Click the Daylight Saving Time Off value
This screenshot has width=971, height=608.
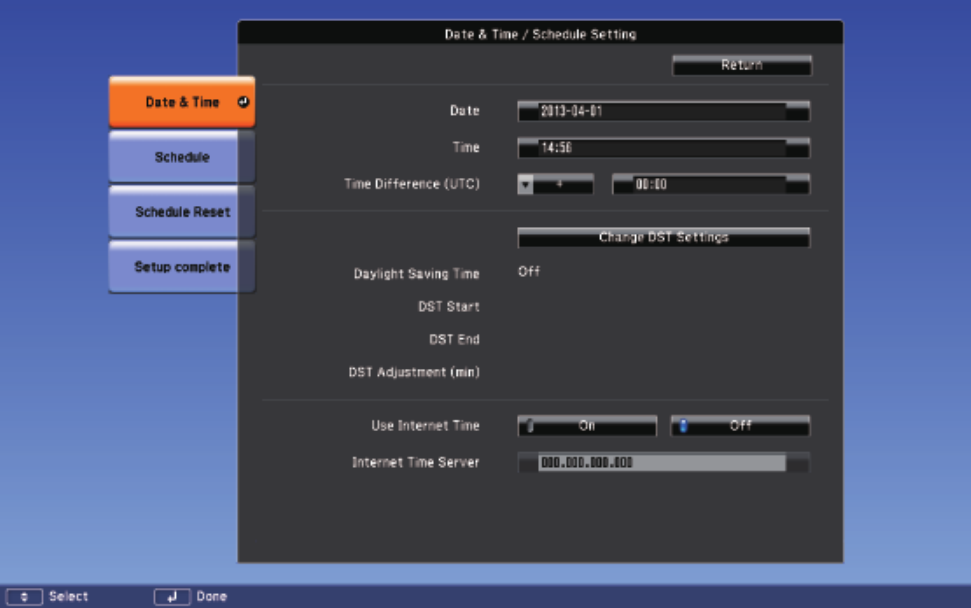[529, 272]
